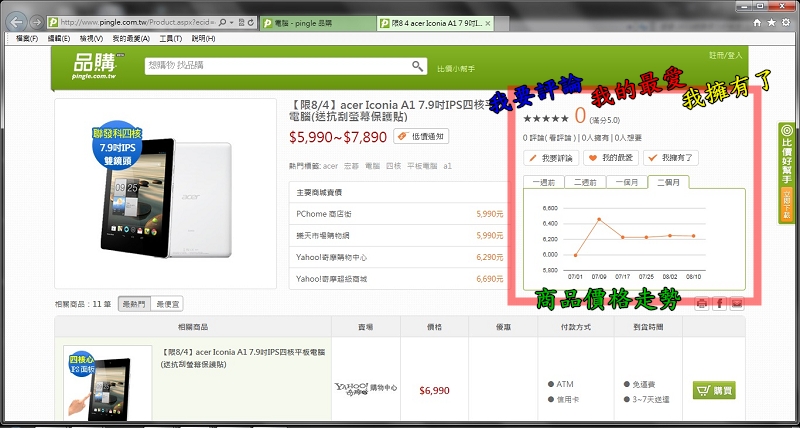
Task: Click the search magnifier in the address bar
Action: [223, 23]
